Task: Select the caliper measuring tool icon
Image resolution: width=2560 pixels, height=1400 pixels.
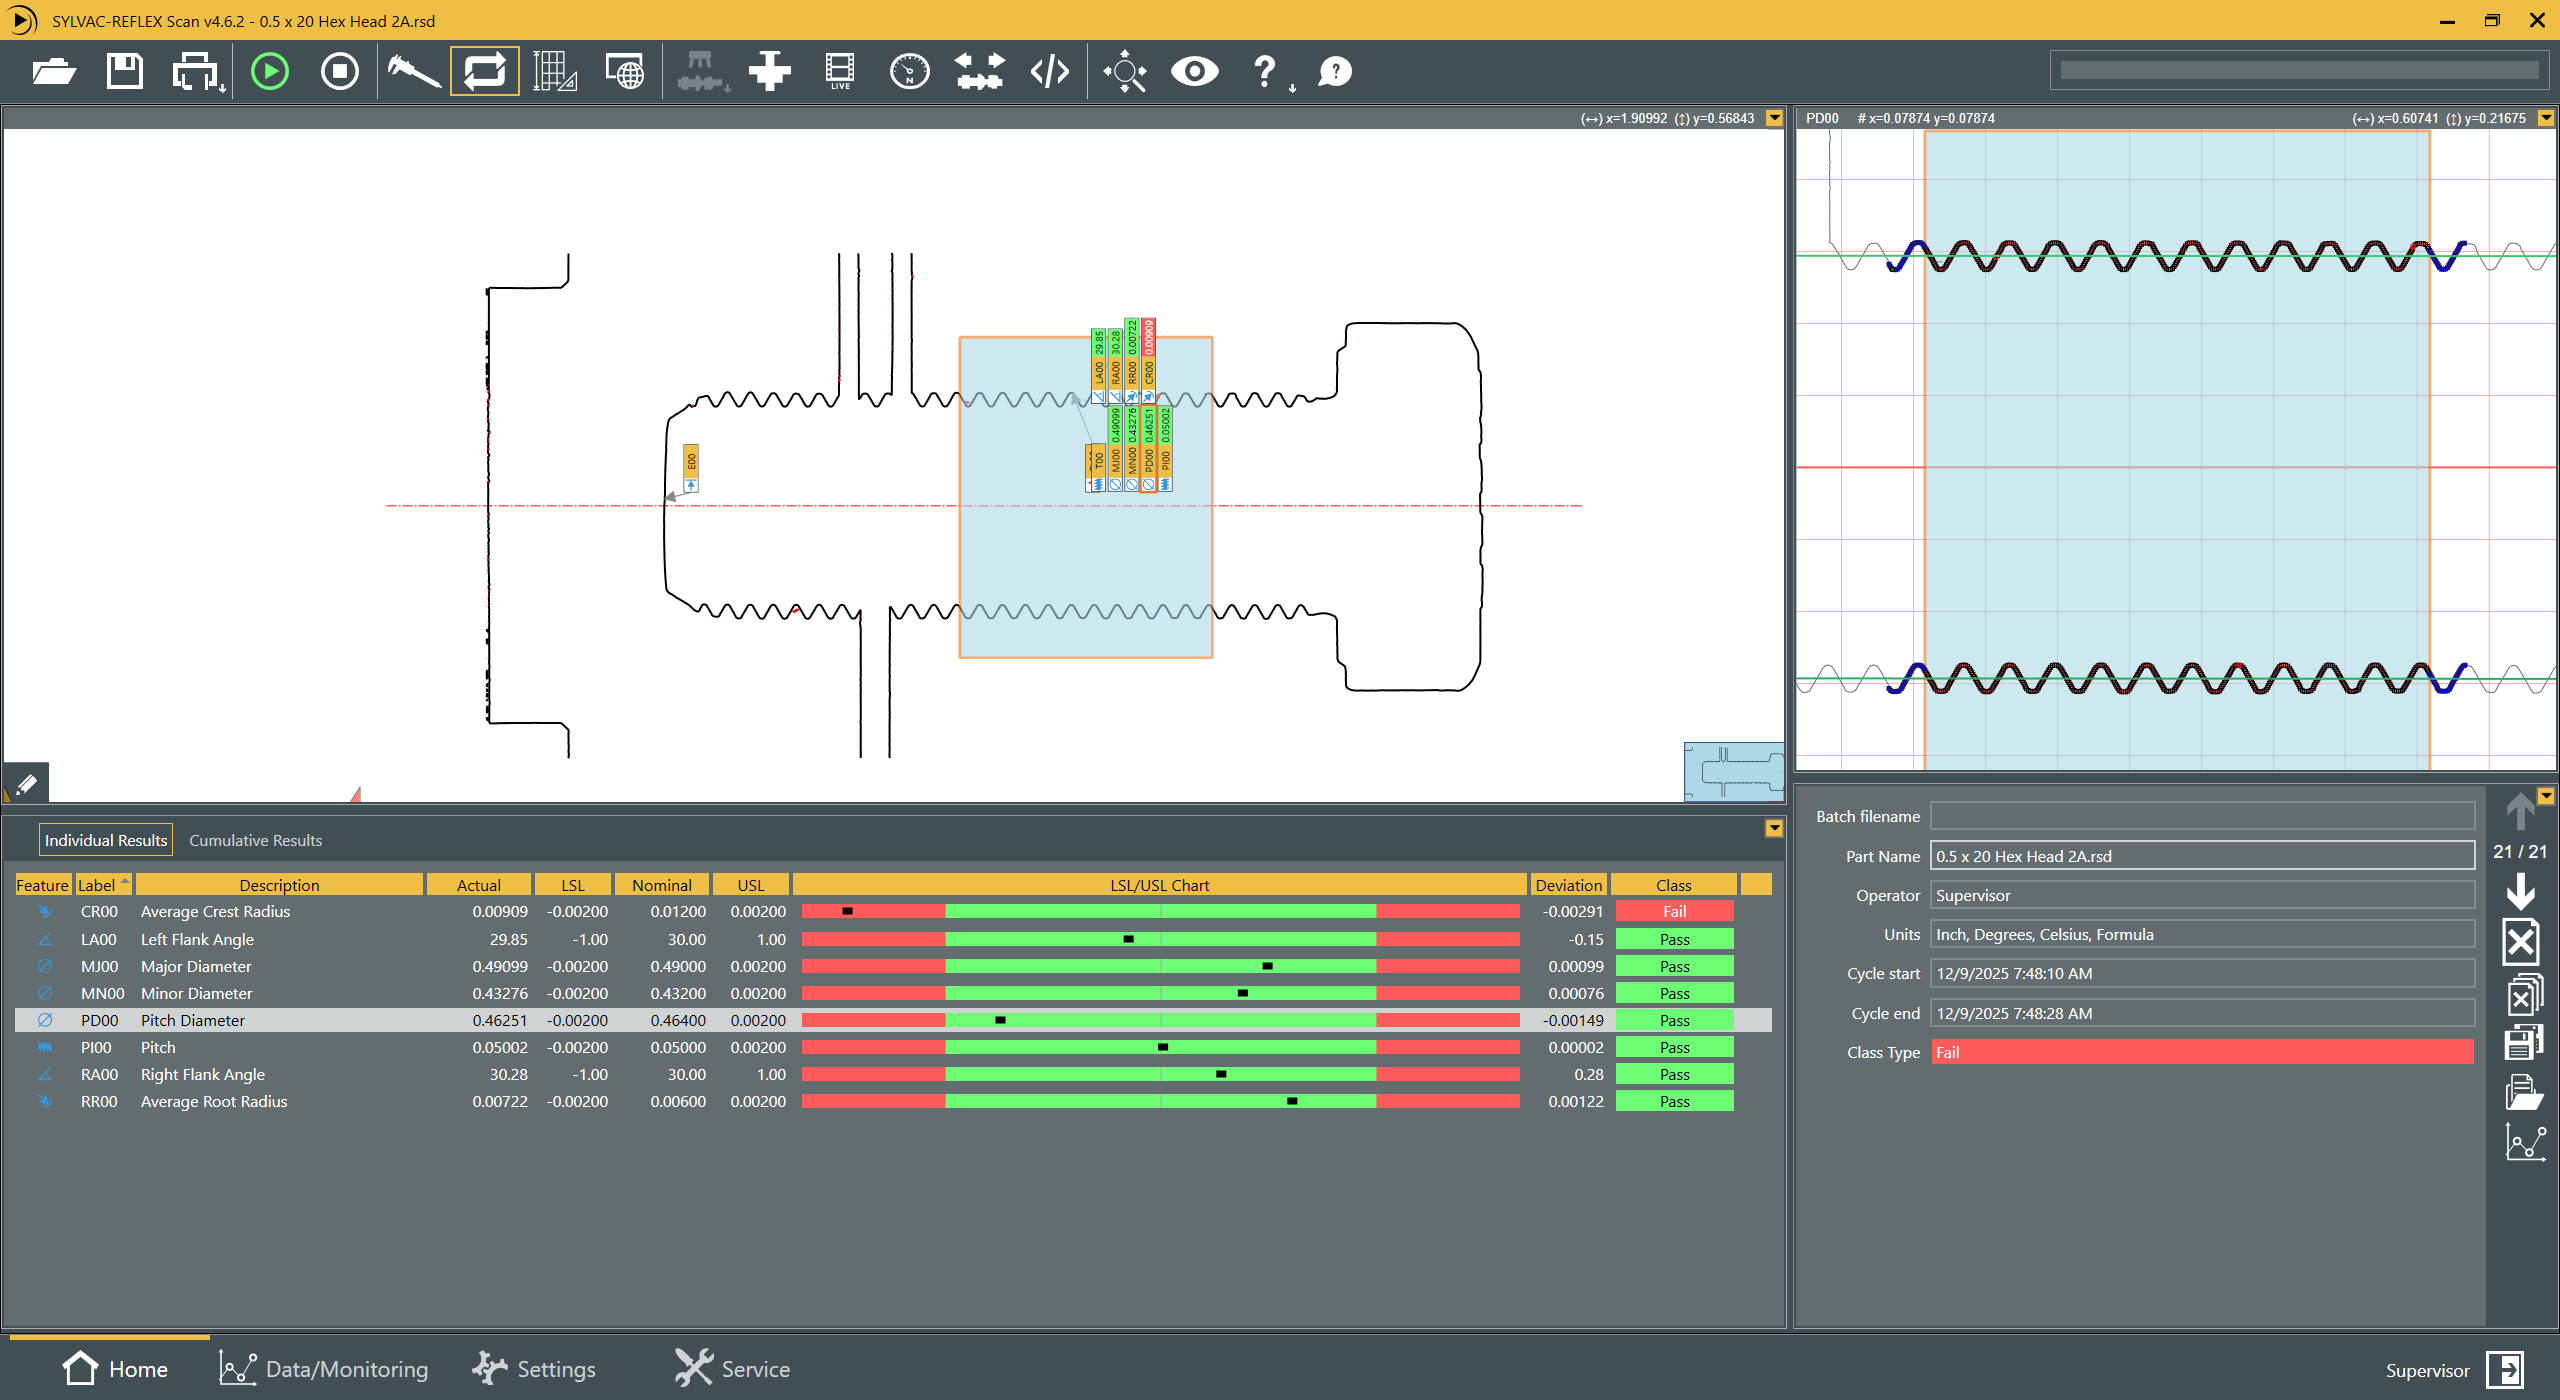Action: pyautogui.click(x=413, y=72)
